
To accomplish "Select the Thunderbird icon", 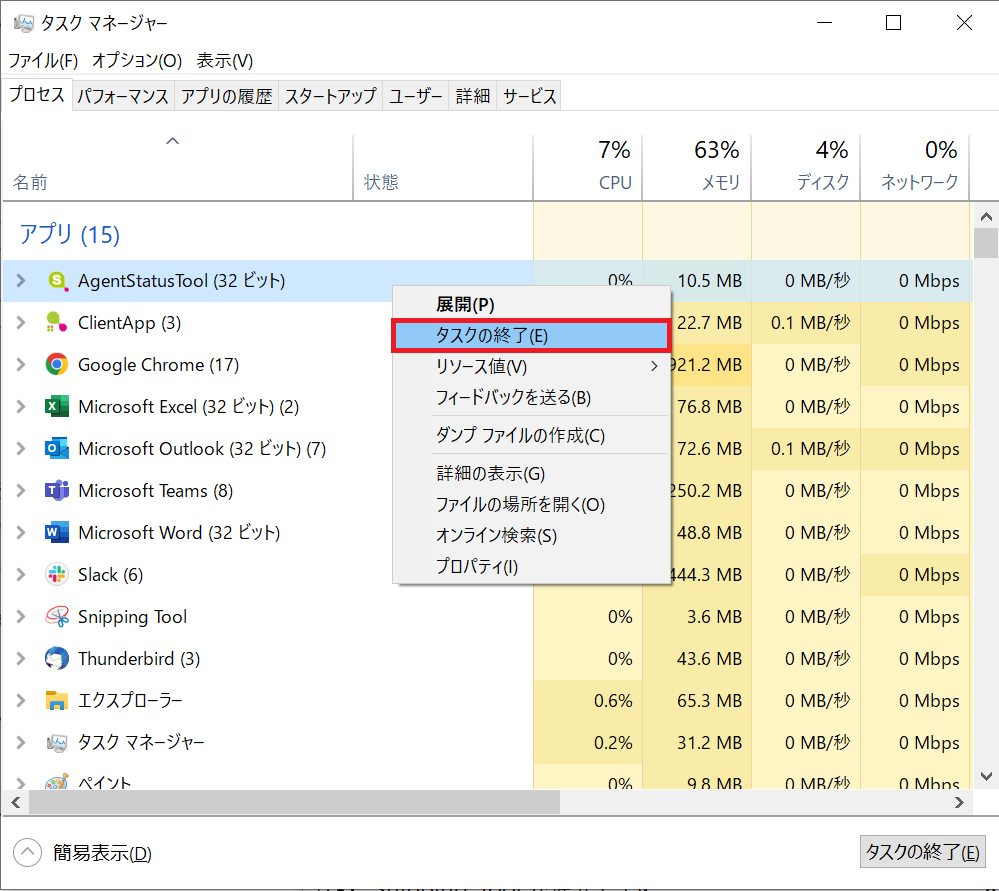I will [x=57, y=658].
